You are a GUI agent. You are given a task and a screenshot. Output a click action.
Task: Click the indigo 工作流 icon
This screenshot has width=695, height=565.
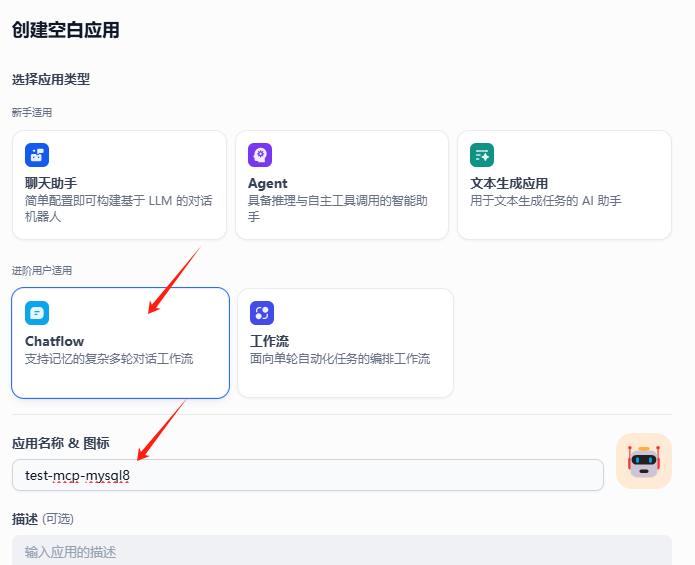262,313
